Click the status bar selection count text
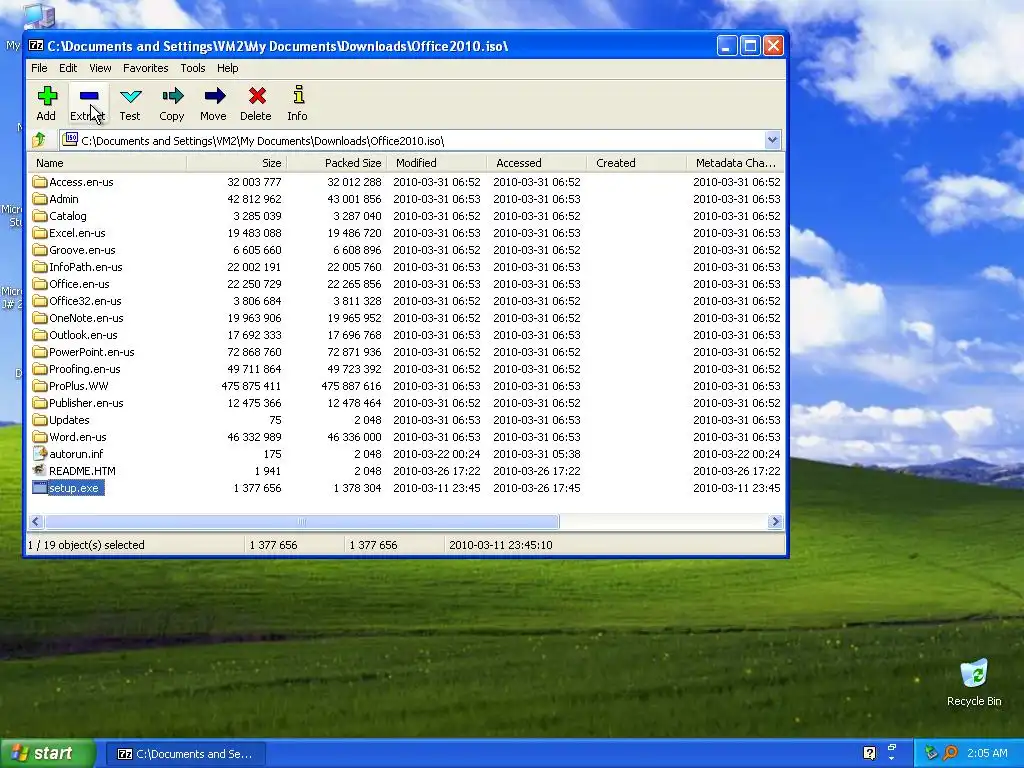This screenshot has height=768, width=1024. tap(86, 545)
